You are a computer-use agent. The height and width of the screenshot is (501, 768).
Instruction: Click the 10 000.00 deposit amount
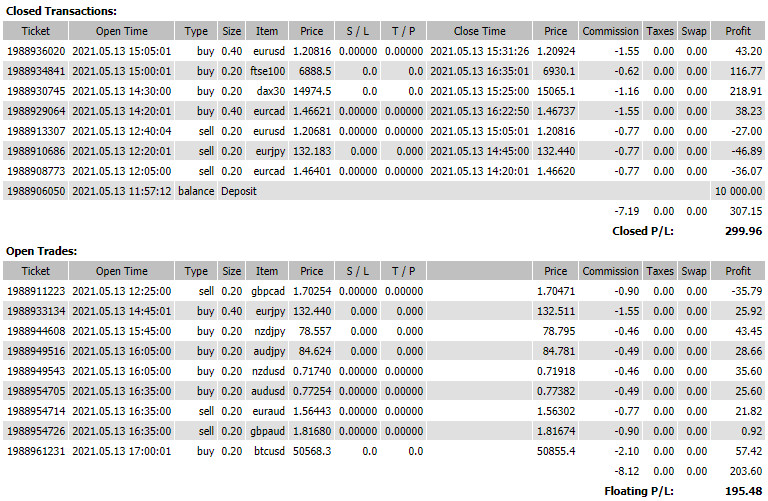tap(738, 191)
